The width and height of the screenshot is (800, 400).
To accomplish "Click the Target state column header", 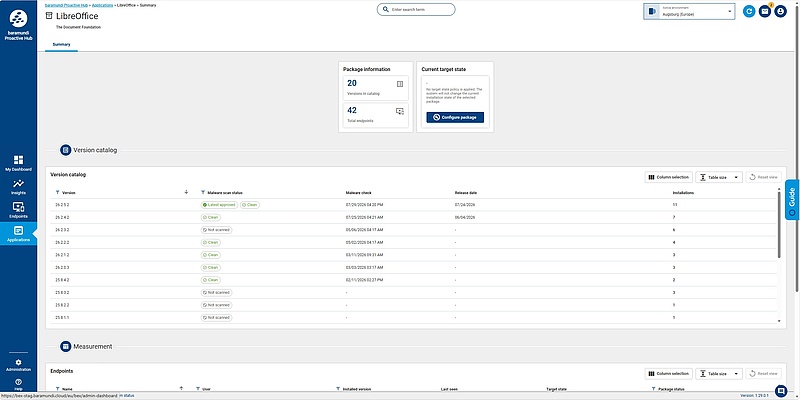I will [x=557, y=389].
